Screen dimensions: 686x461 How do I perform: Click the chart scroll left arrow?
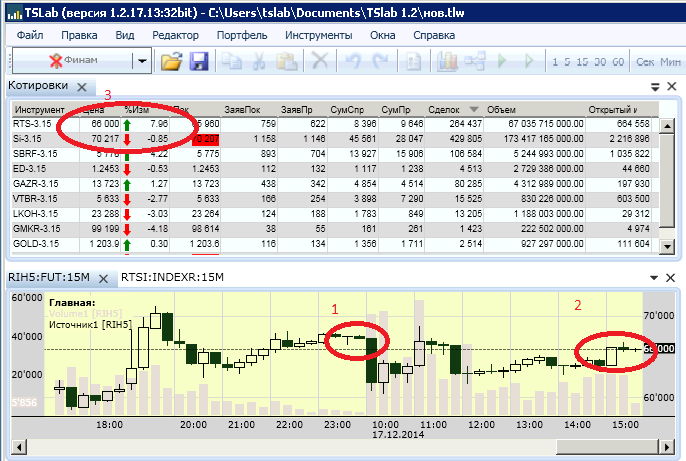tap(19, 447)
